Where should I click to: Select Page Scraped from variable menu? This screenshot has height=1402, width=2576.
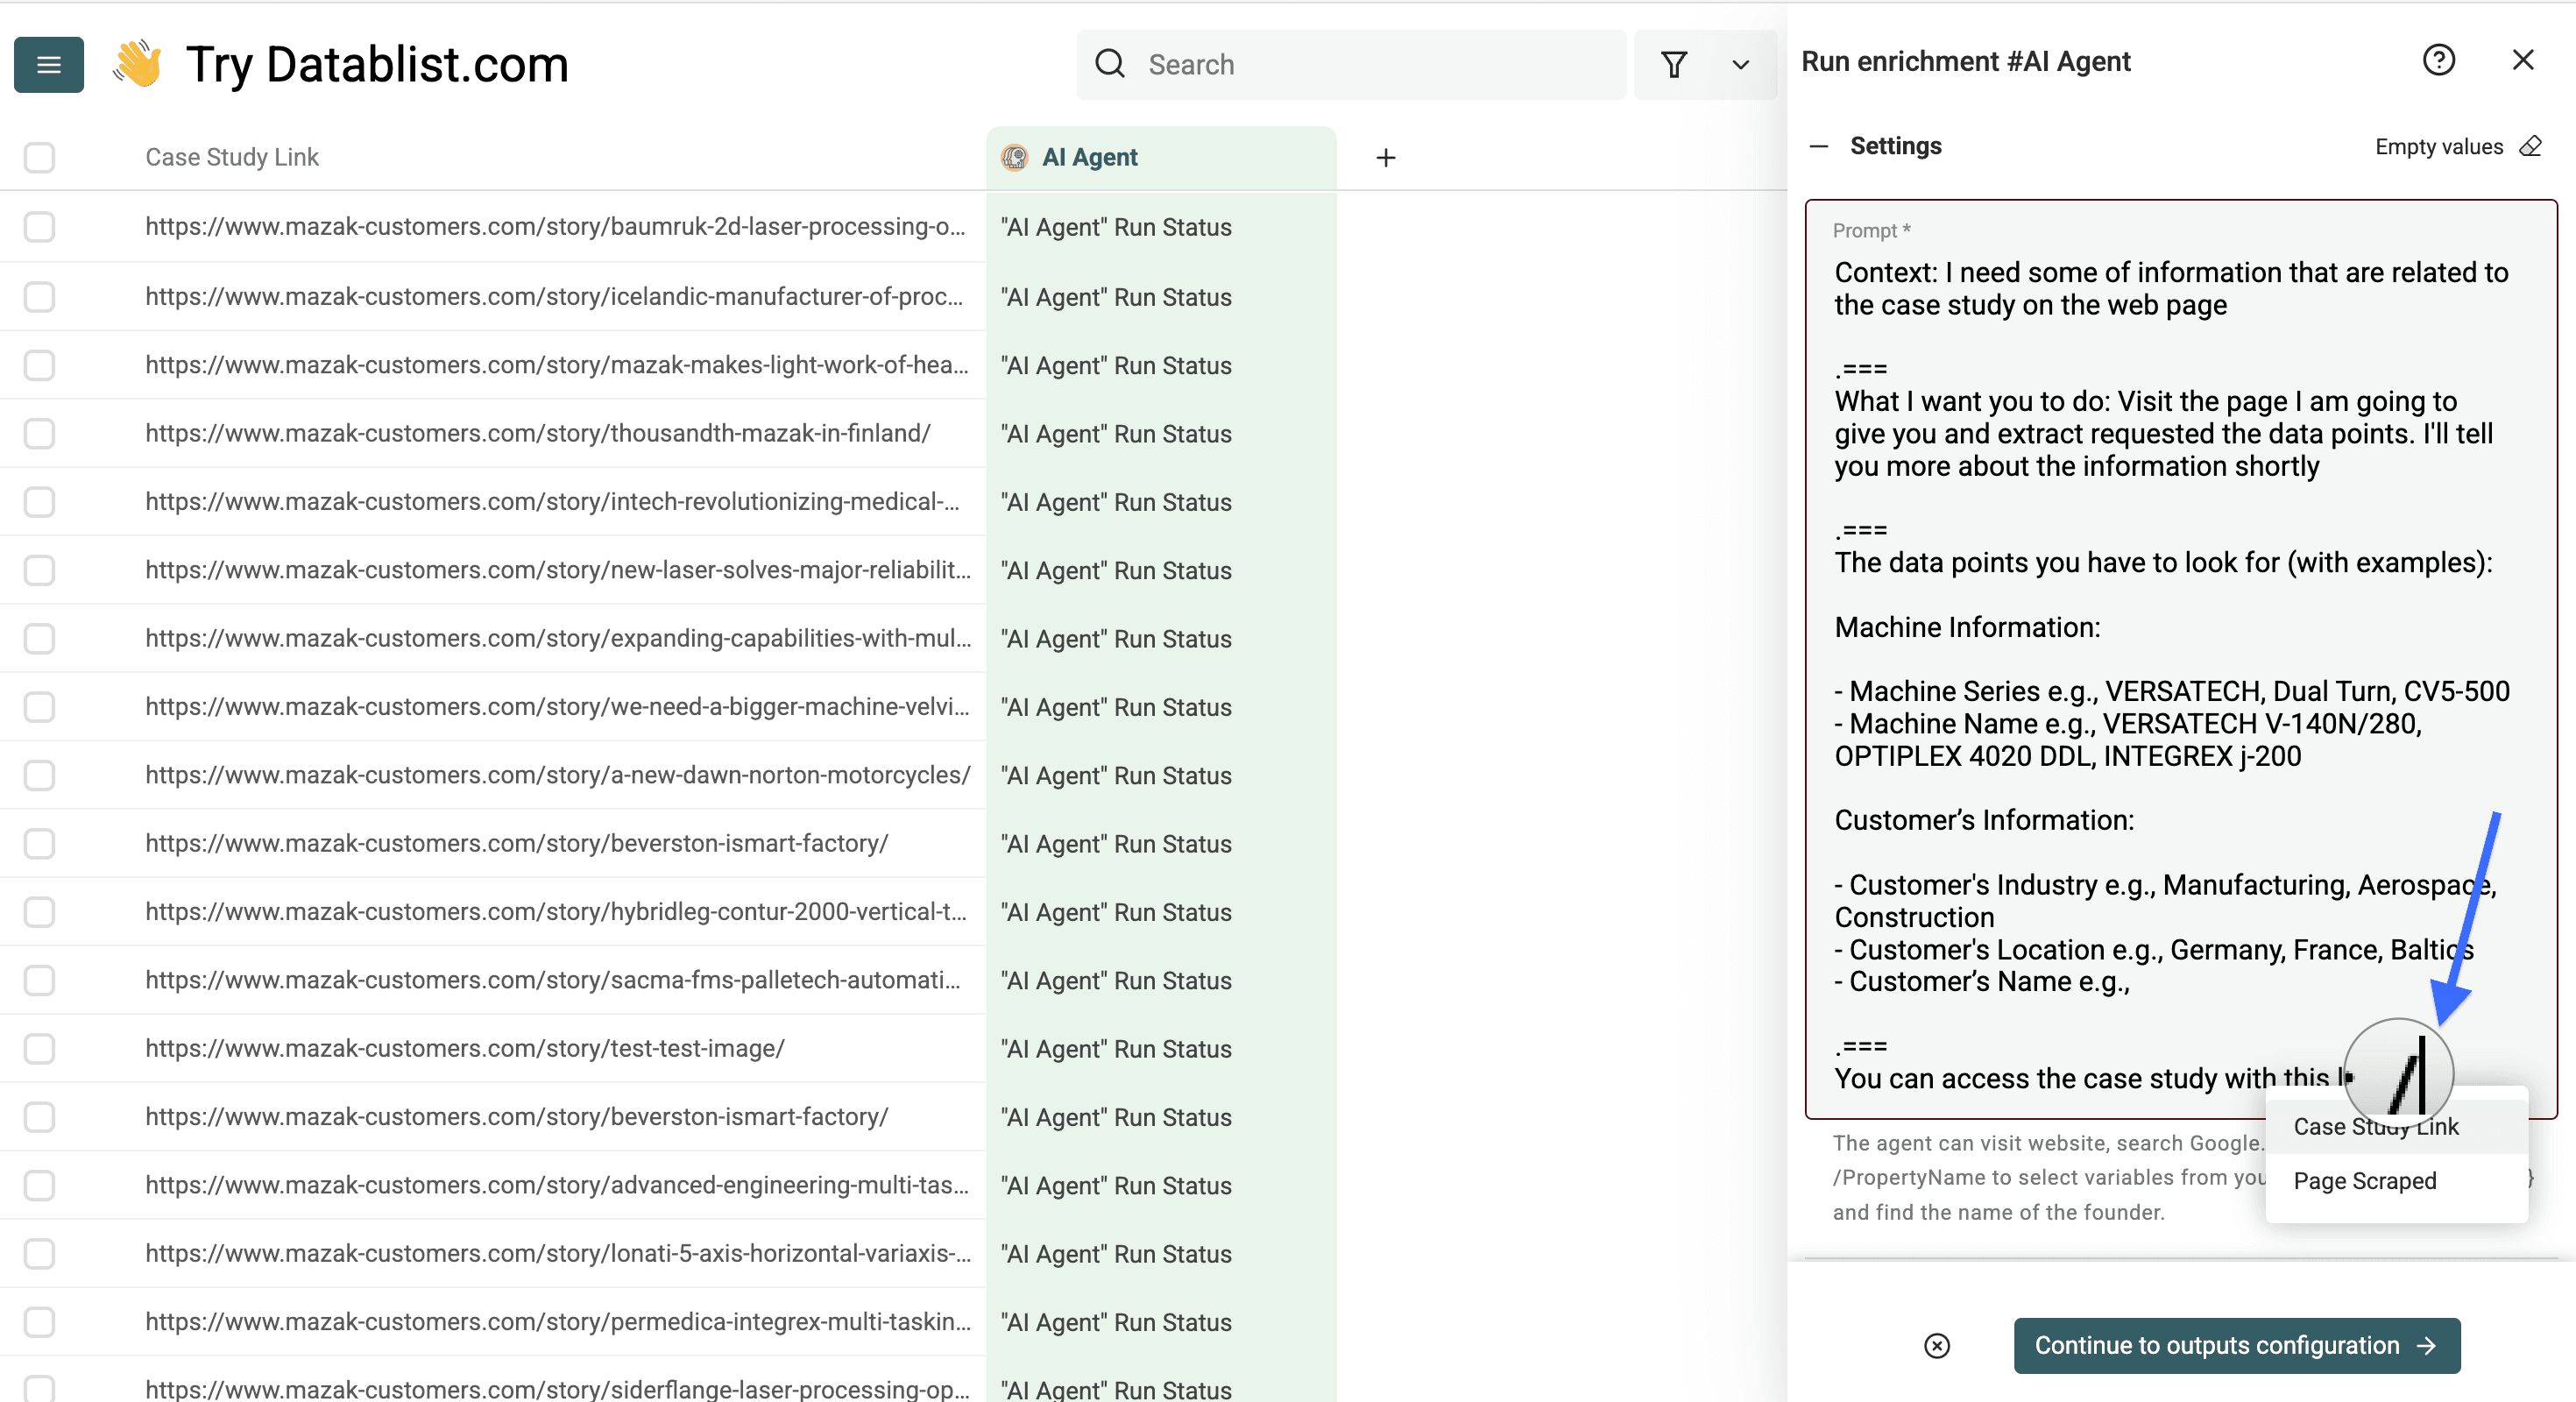coord(2365,1181)
